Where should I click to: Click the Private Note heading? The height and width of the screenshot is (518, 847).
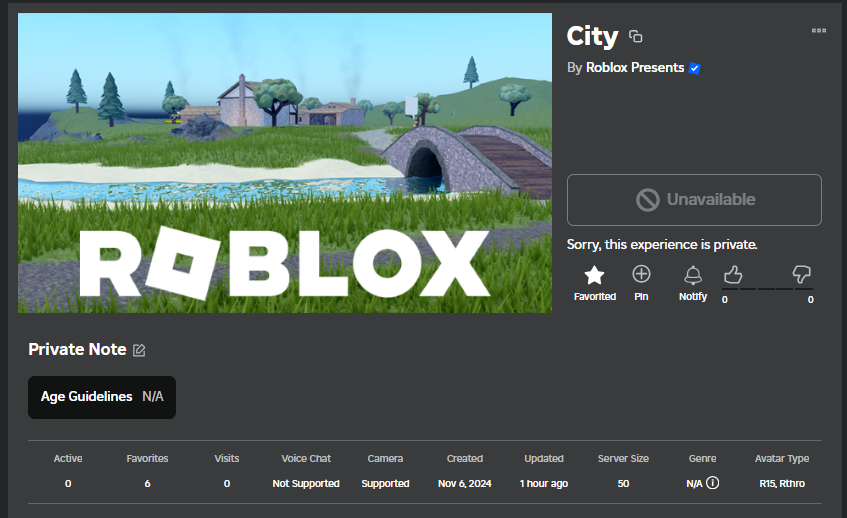tap(77, 349)
